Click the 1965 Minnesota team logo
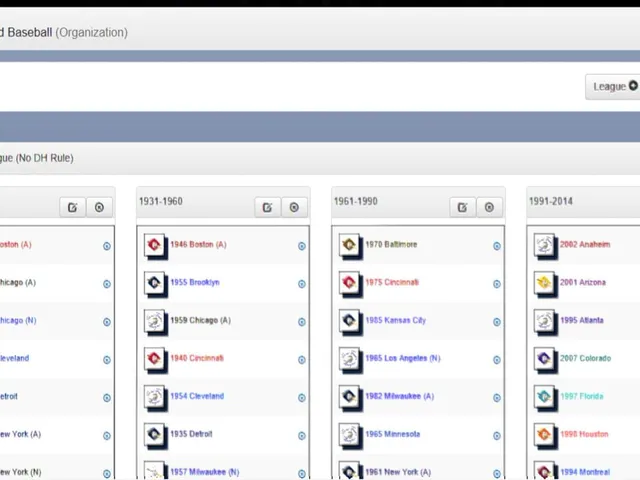This screenshot has width=640, height=480. 349,435
